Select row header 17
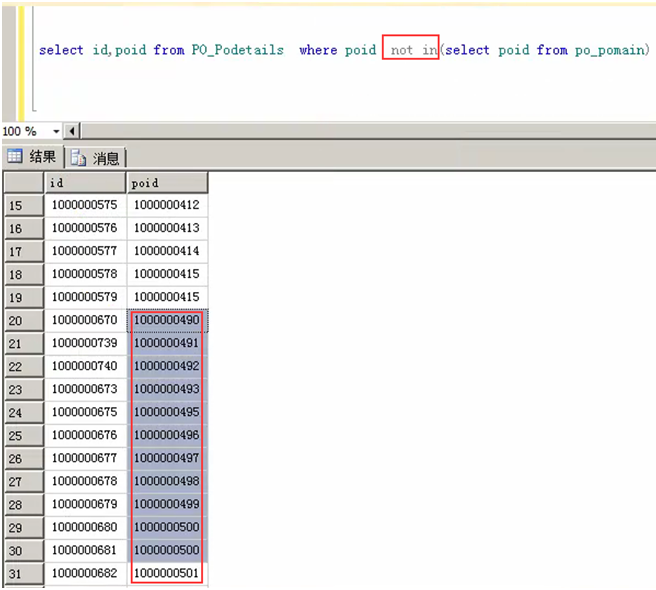This screenshot has height=590, width=656. point(24,251)
